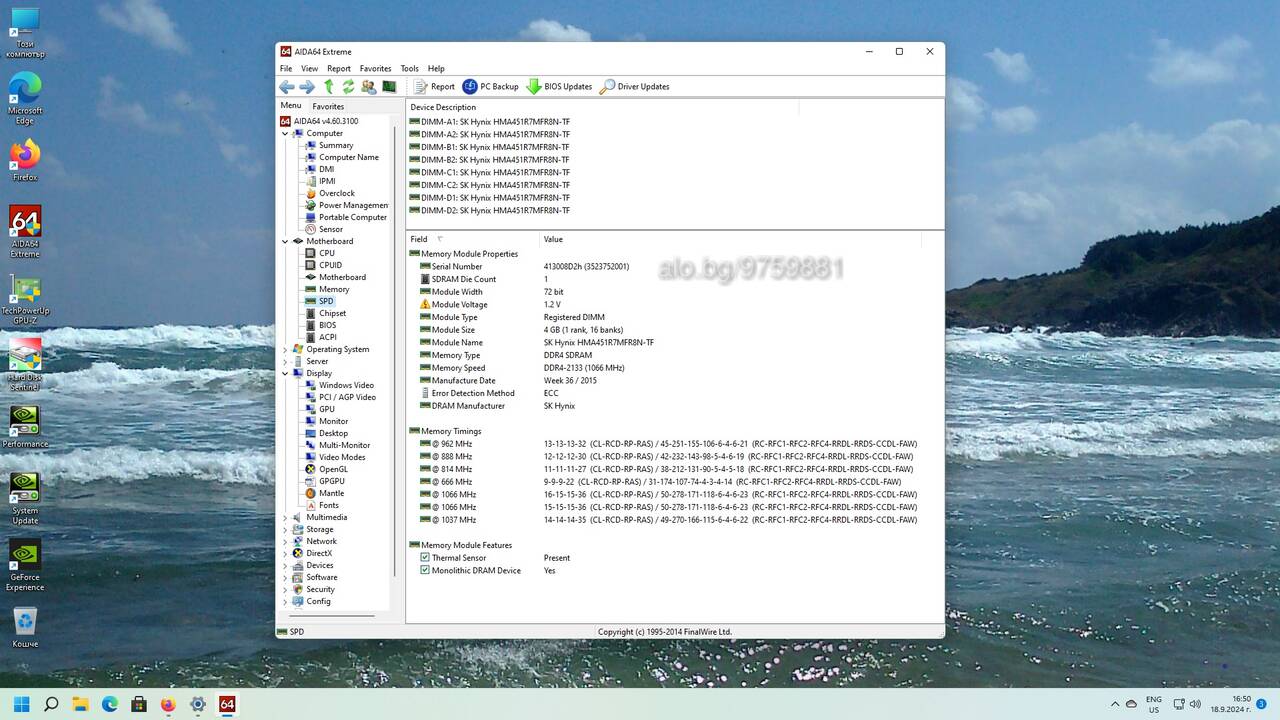Open the Recycle Bin desktop icon
This screenshot has height=720, width=1280.
[x=25, y=628]
